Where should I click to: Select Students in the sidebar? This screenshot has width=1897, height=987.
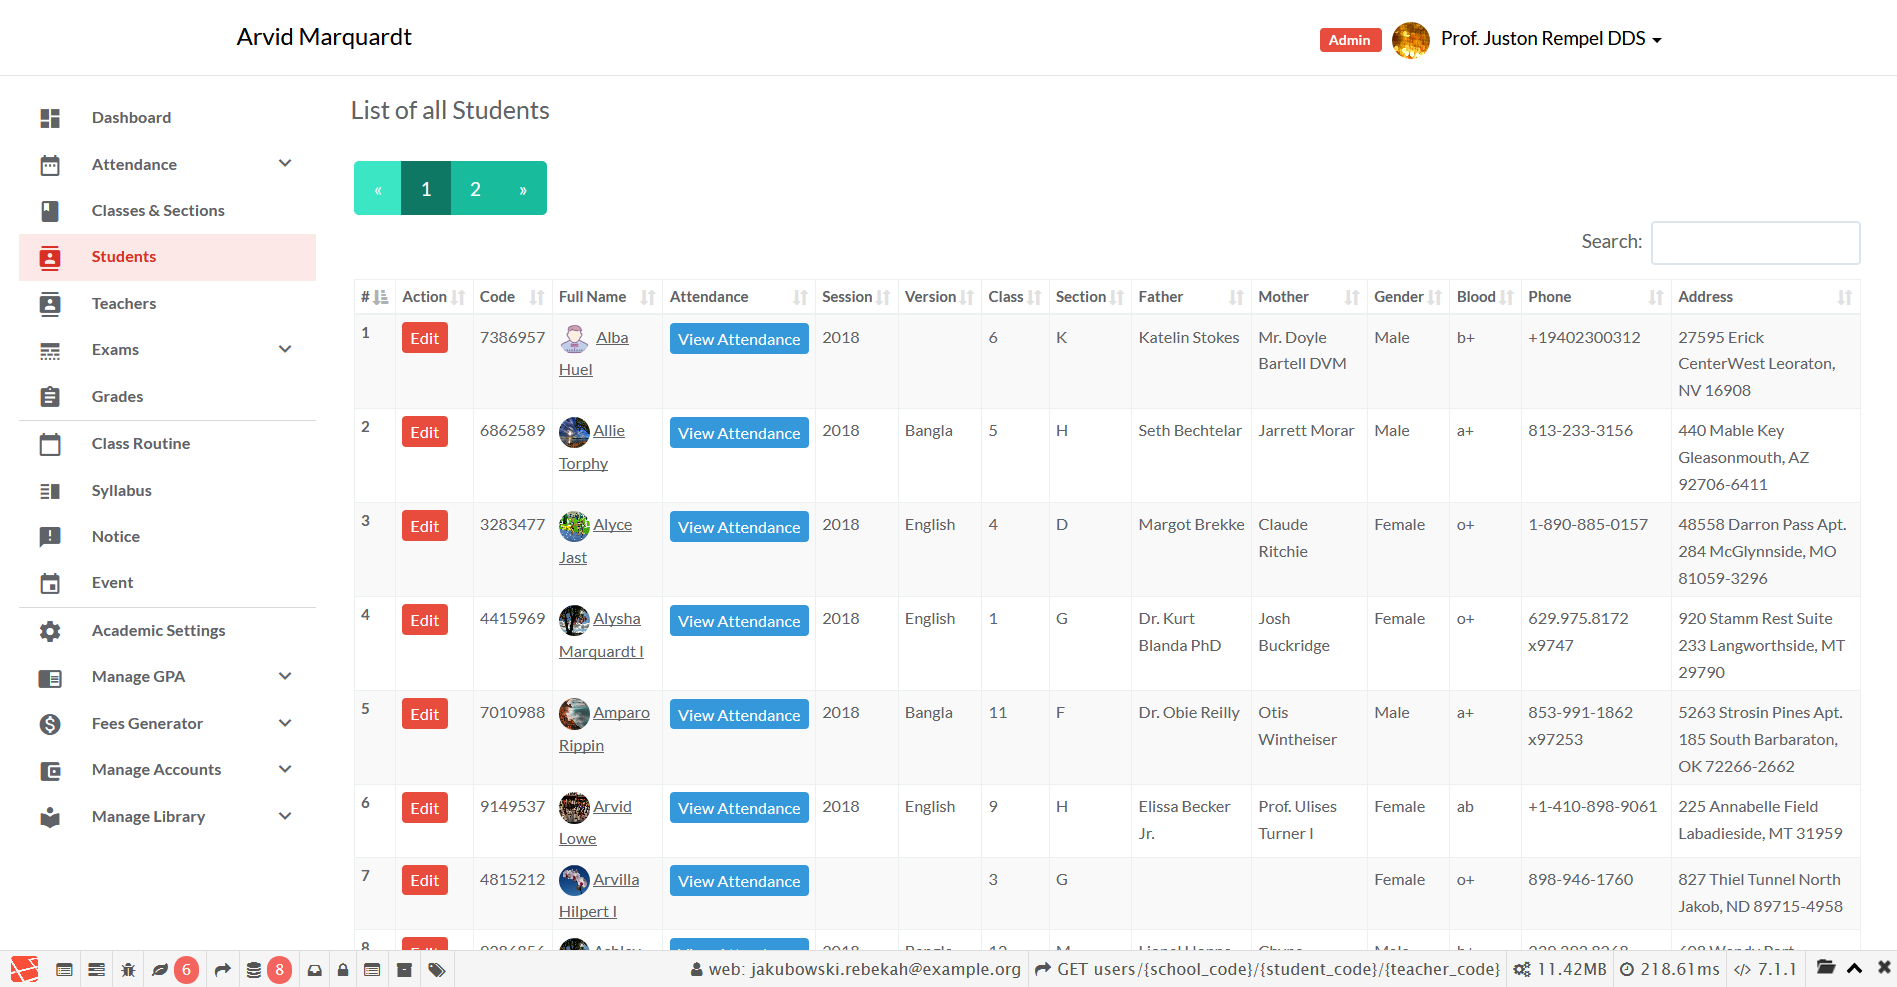(167, 257)
